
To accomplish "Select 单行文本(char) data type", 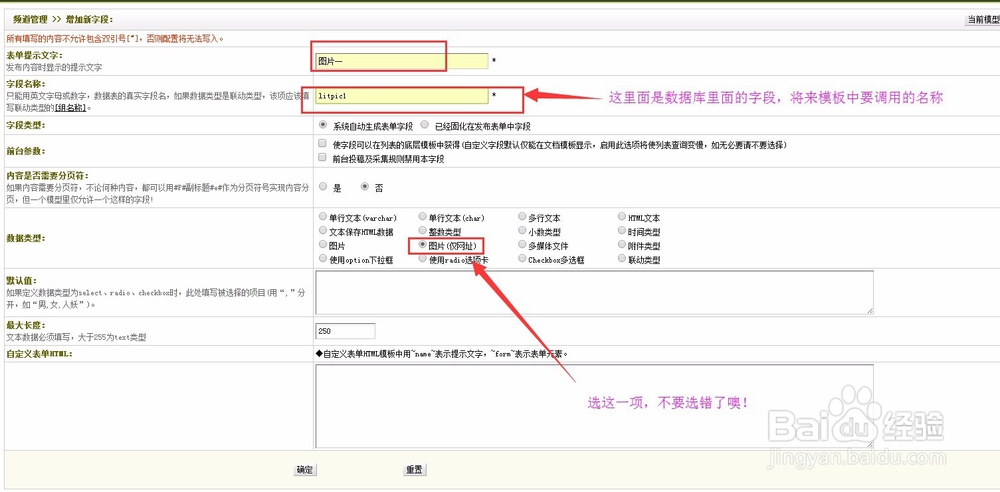I will click(422, 217).
